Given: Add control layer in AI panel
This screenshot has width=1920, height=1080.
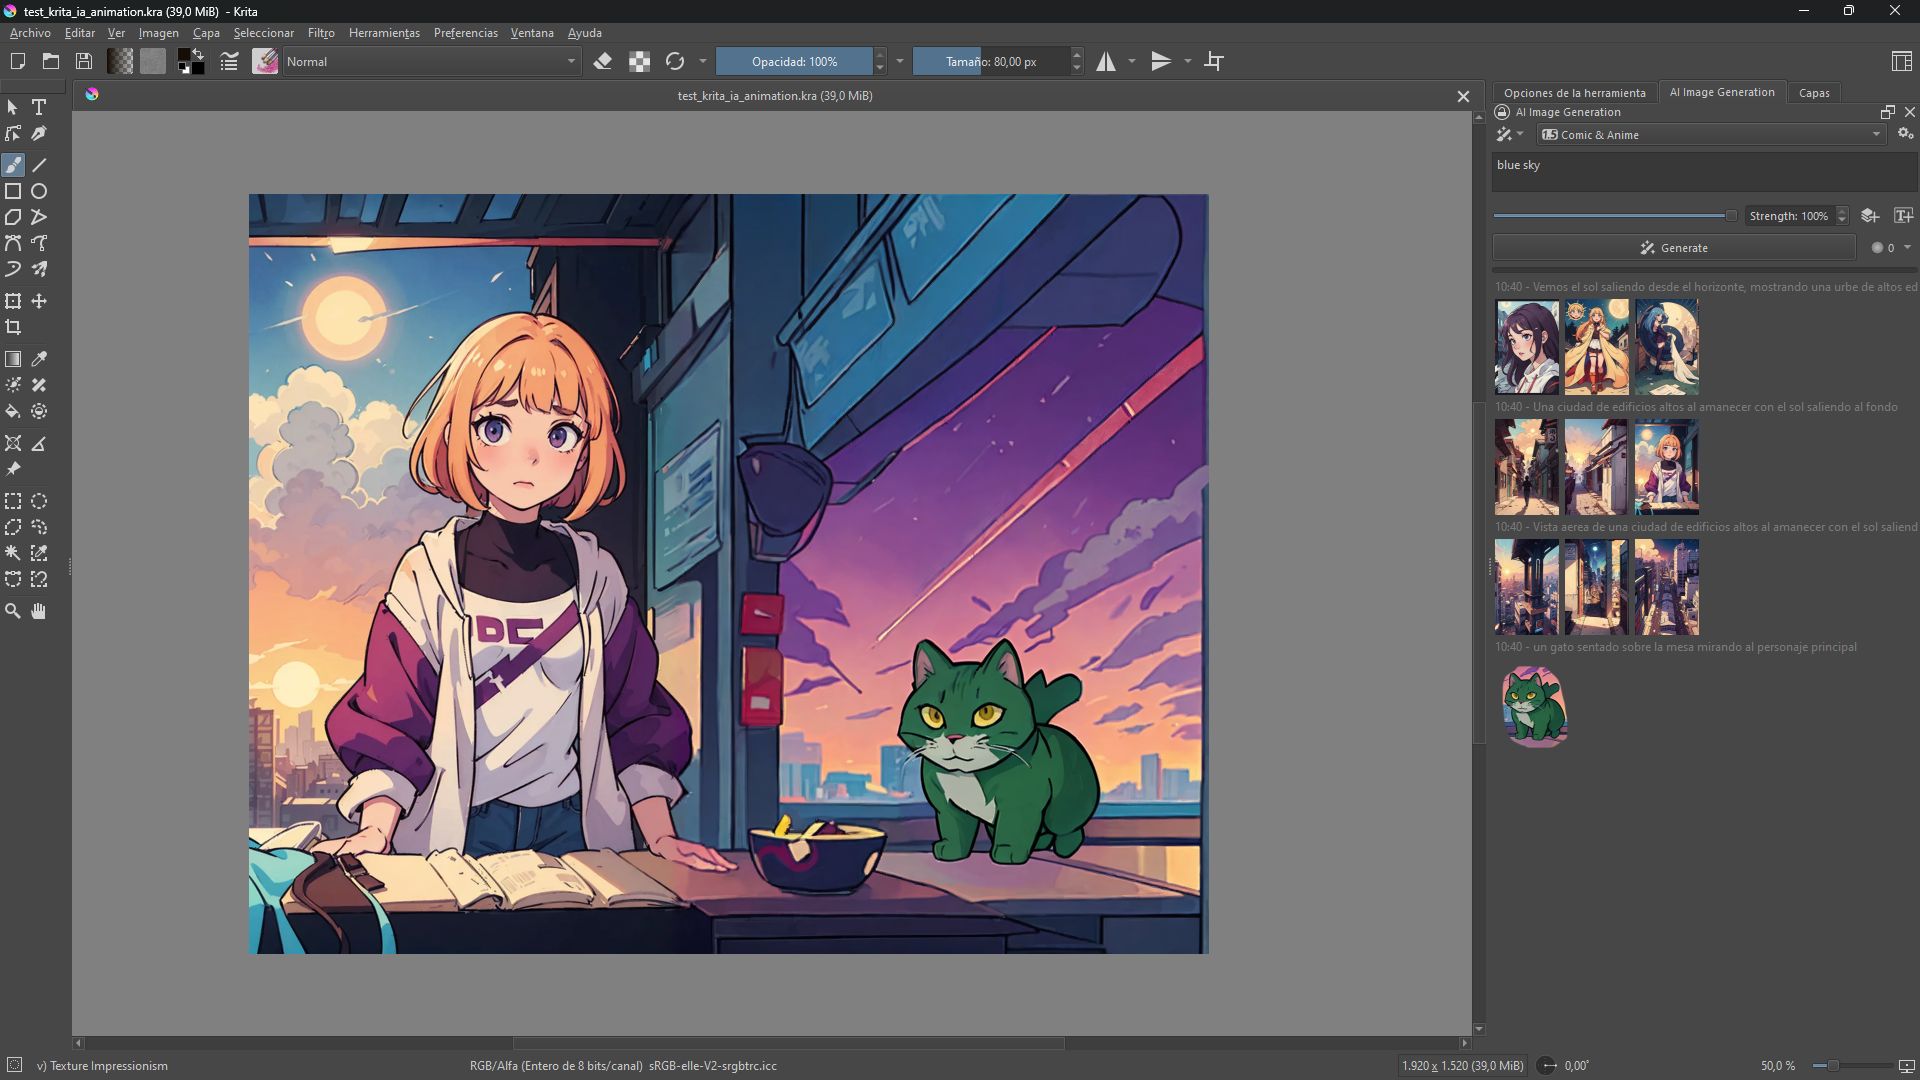Looking at the screenshot, I should point(1870,216).
